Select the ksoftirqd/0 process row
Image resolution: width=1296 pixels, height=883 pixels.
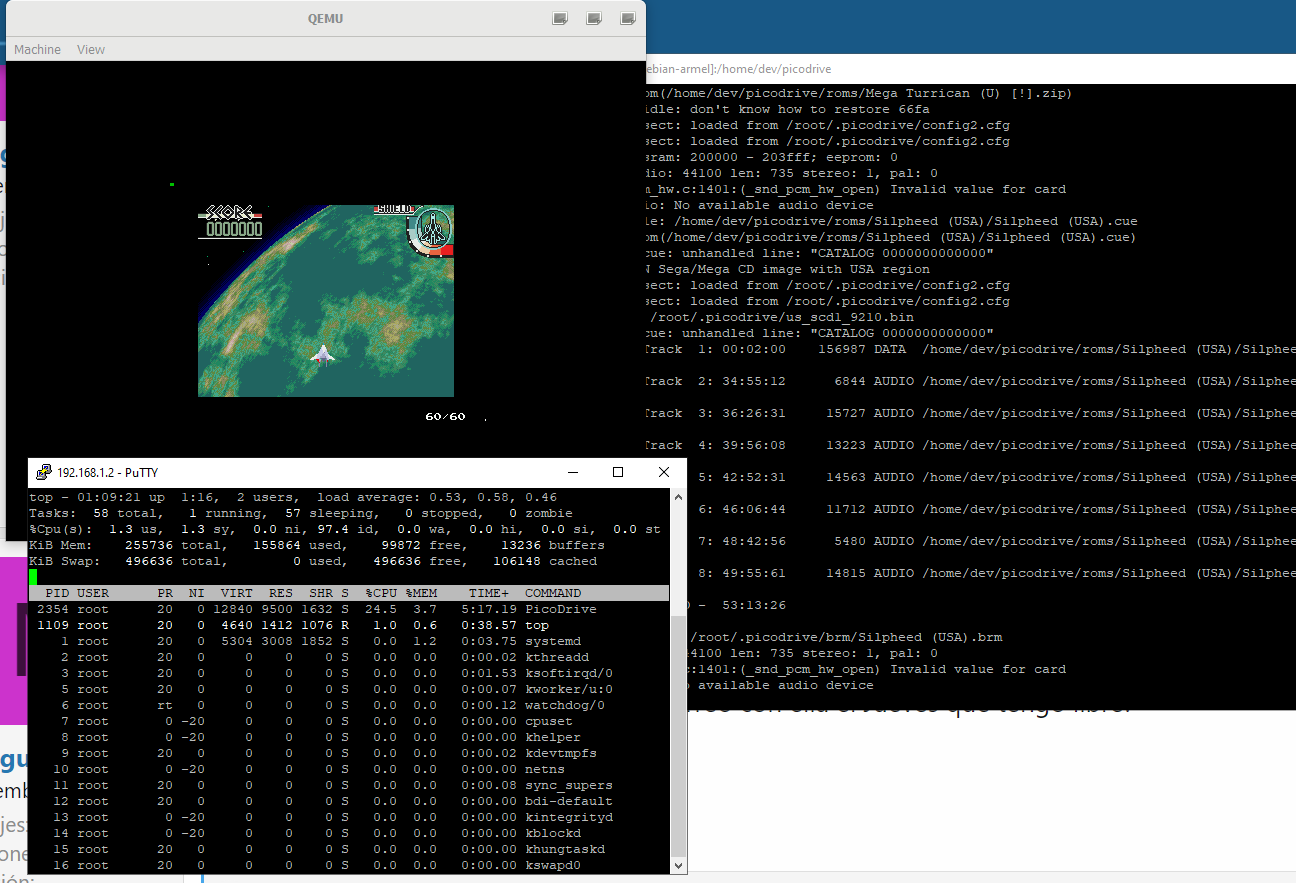point(348,673)
